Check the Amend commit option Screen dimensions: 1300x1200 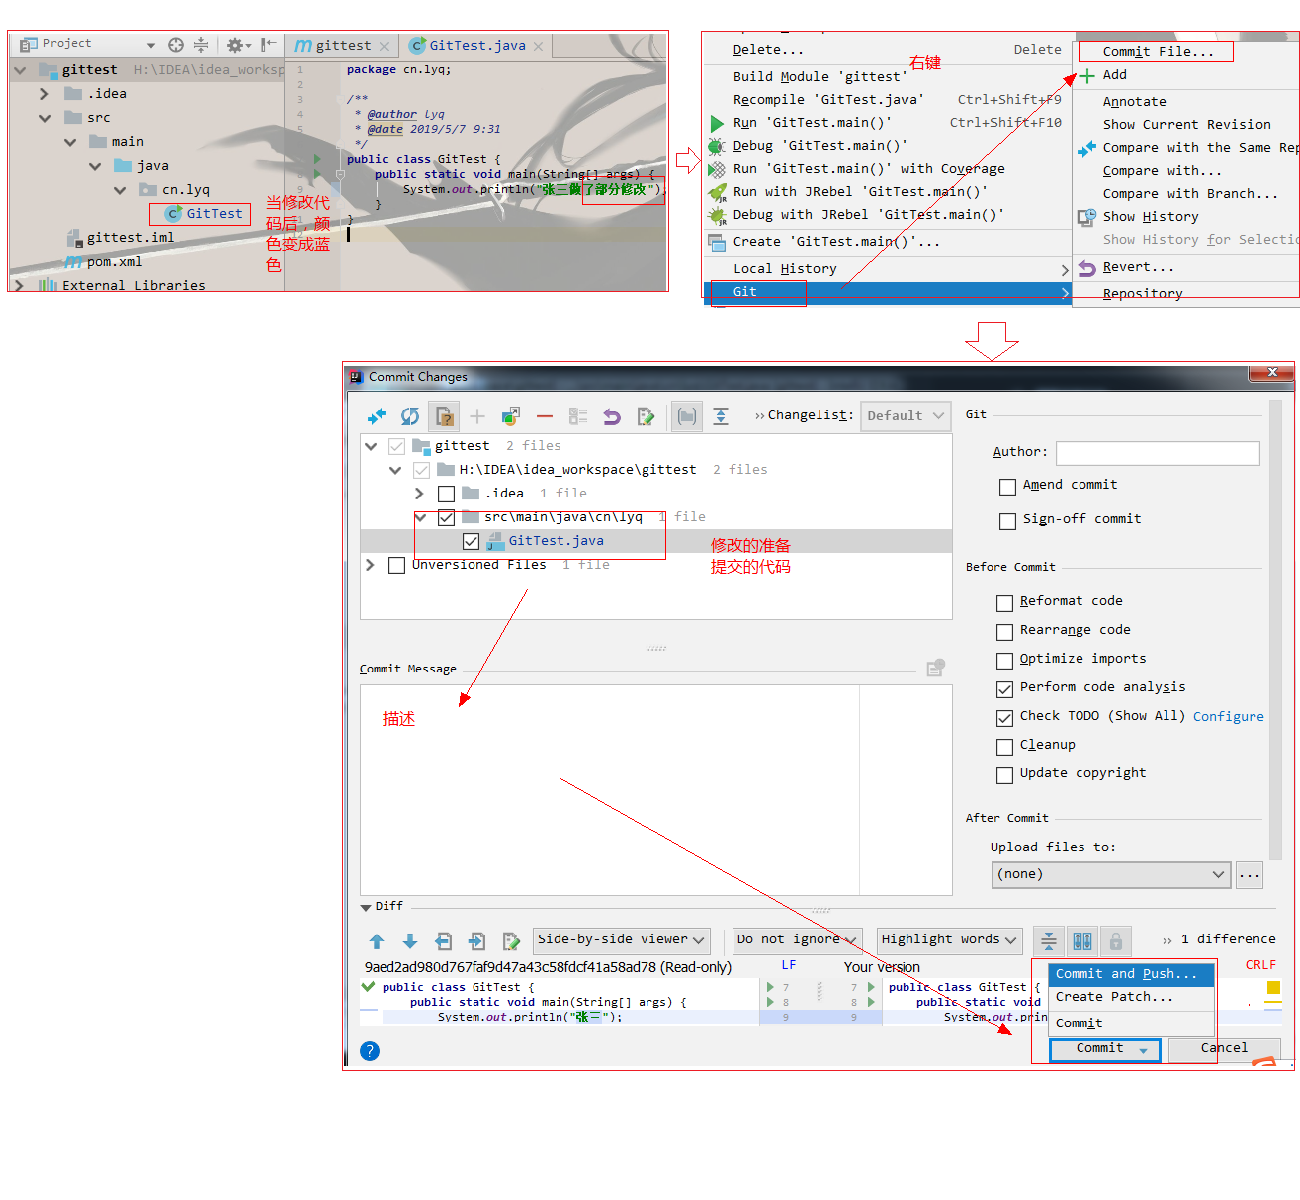pos(1007,487)
